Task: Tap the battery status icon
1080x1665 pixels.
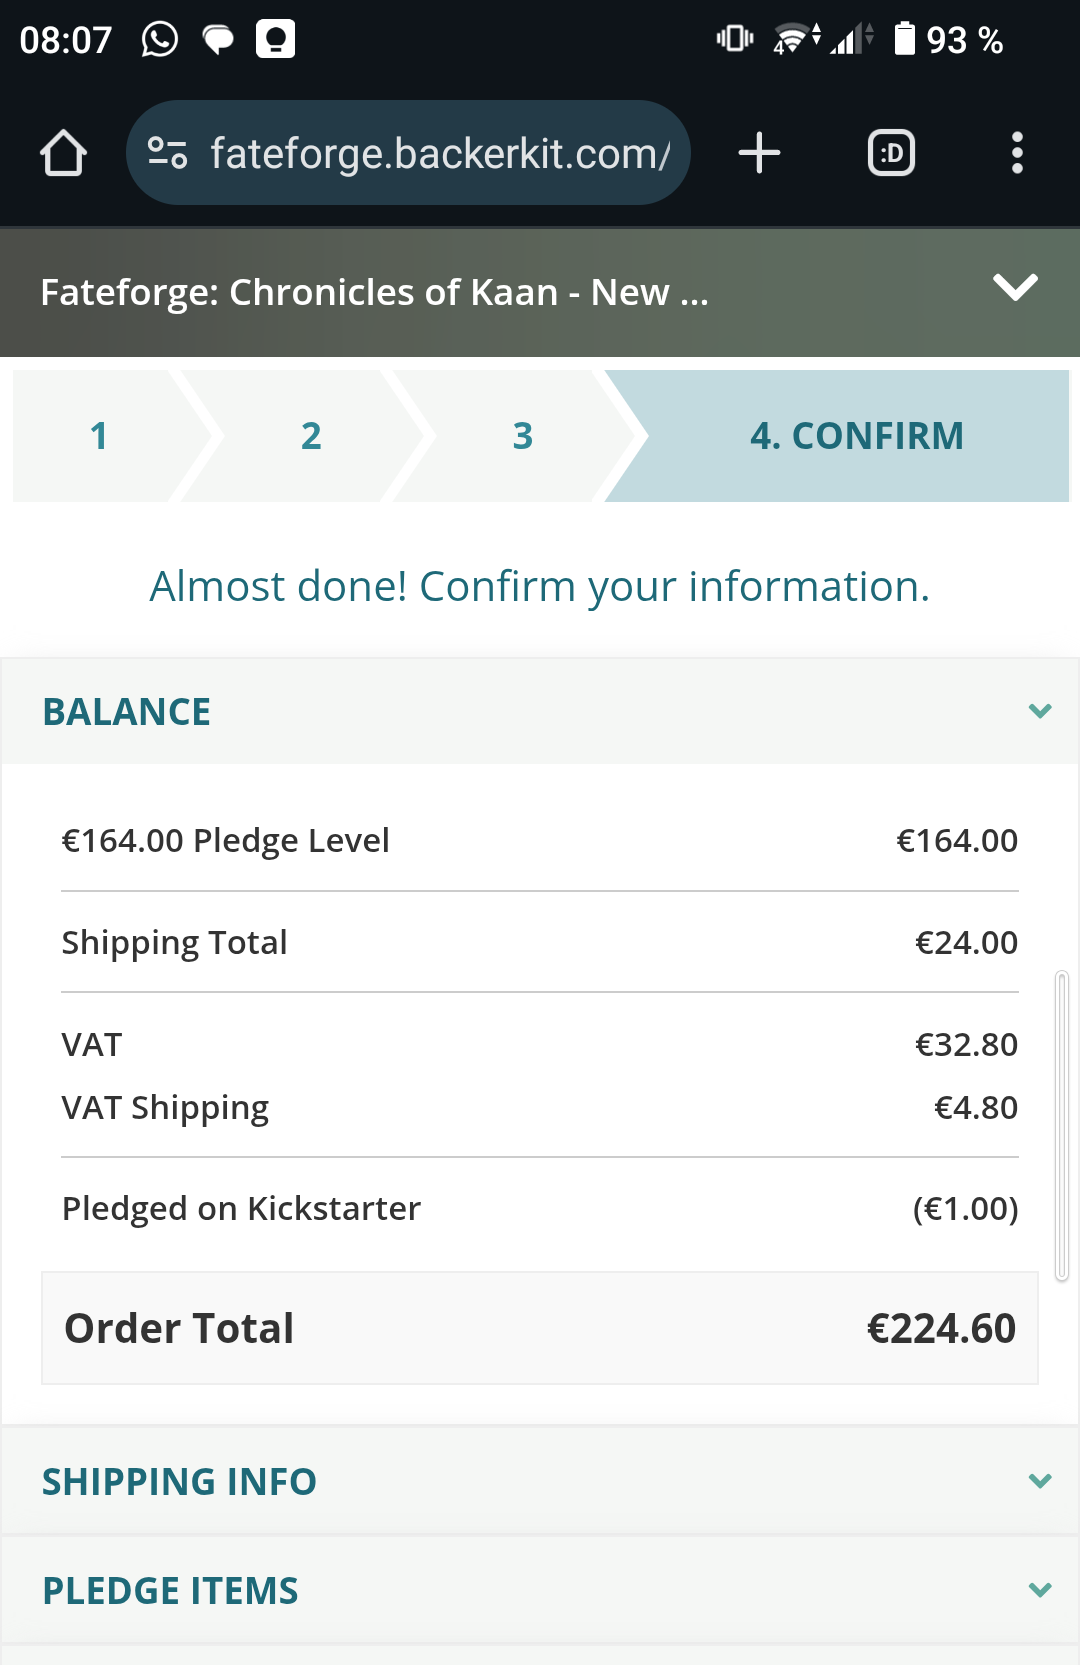Action: point(904,39)
